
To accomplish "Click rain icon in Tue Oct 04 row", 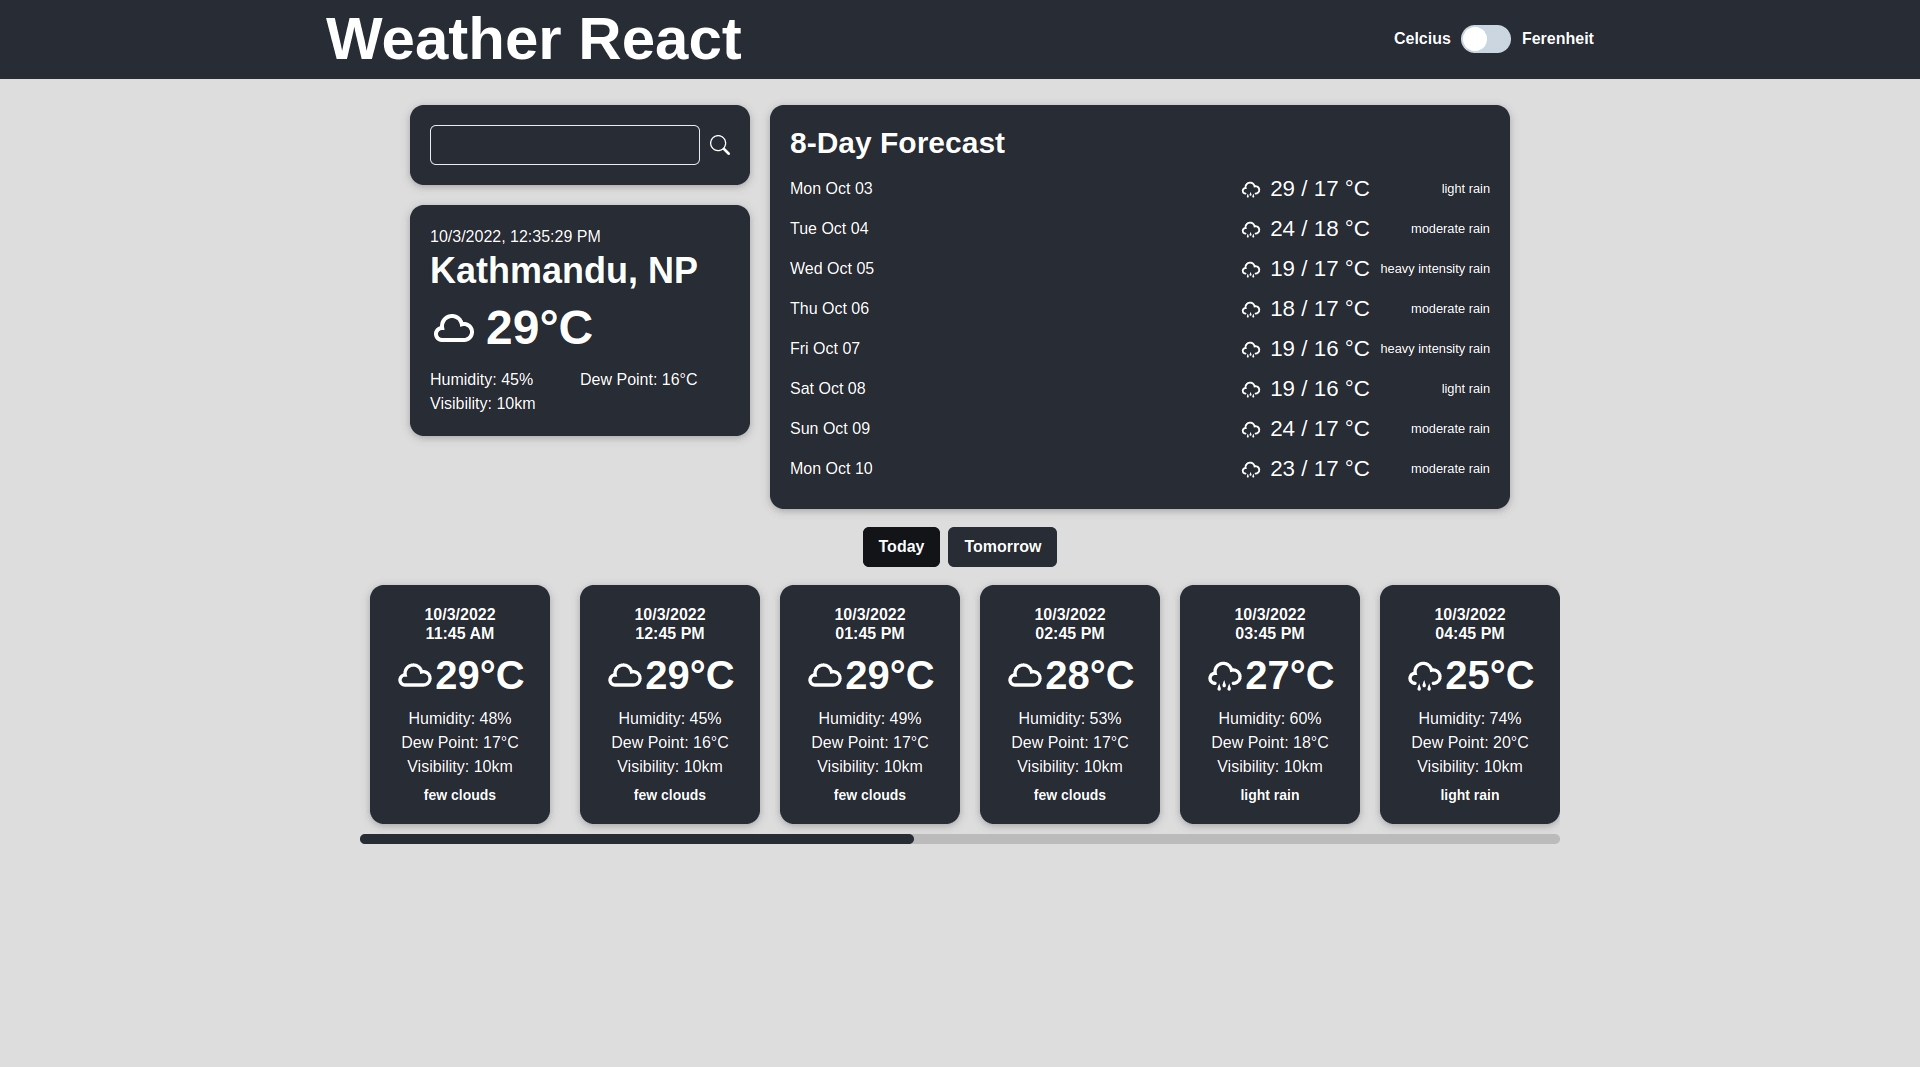I will coord(1251,229).
